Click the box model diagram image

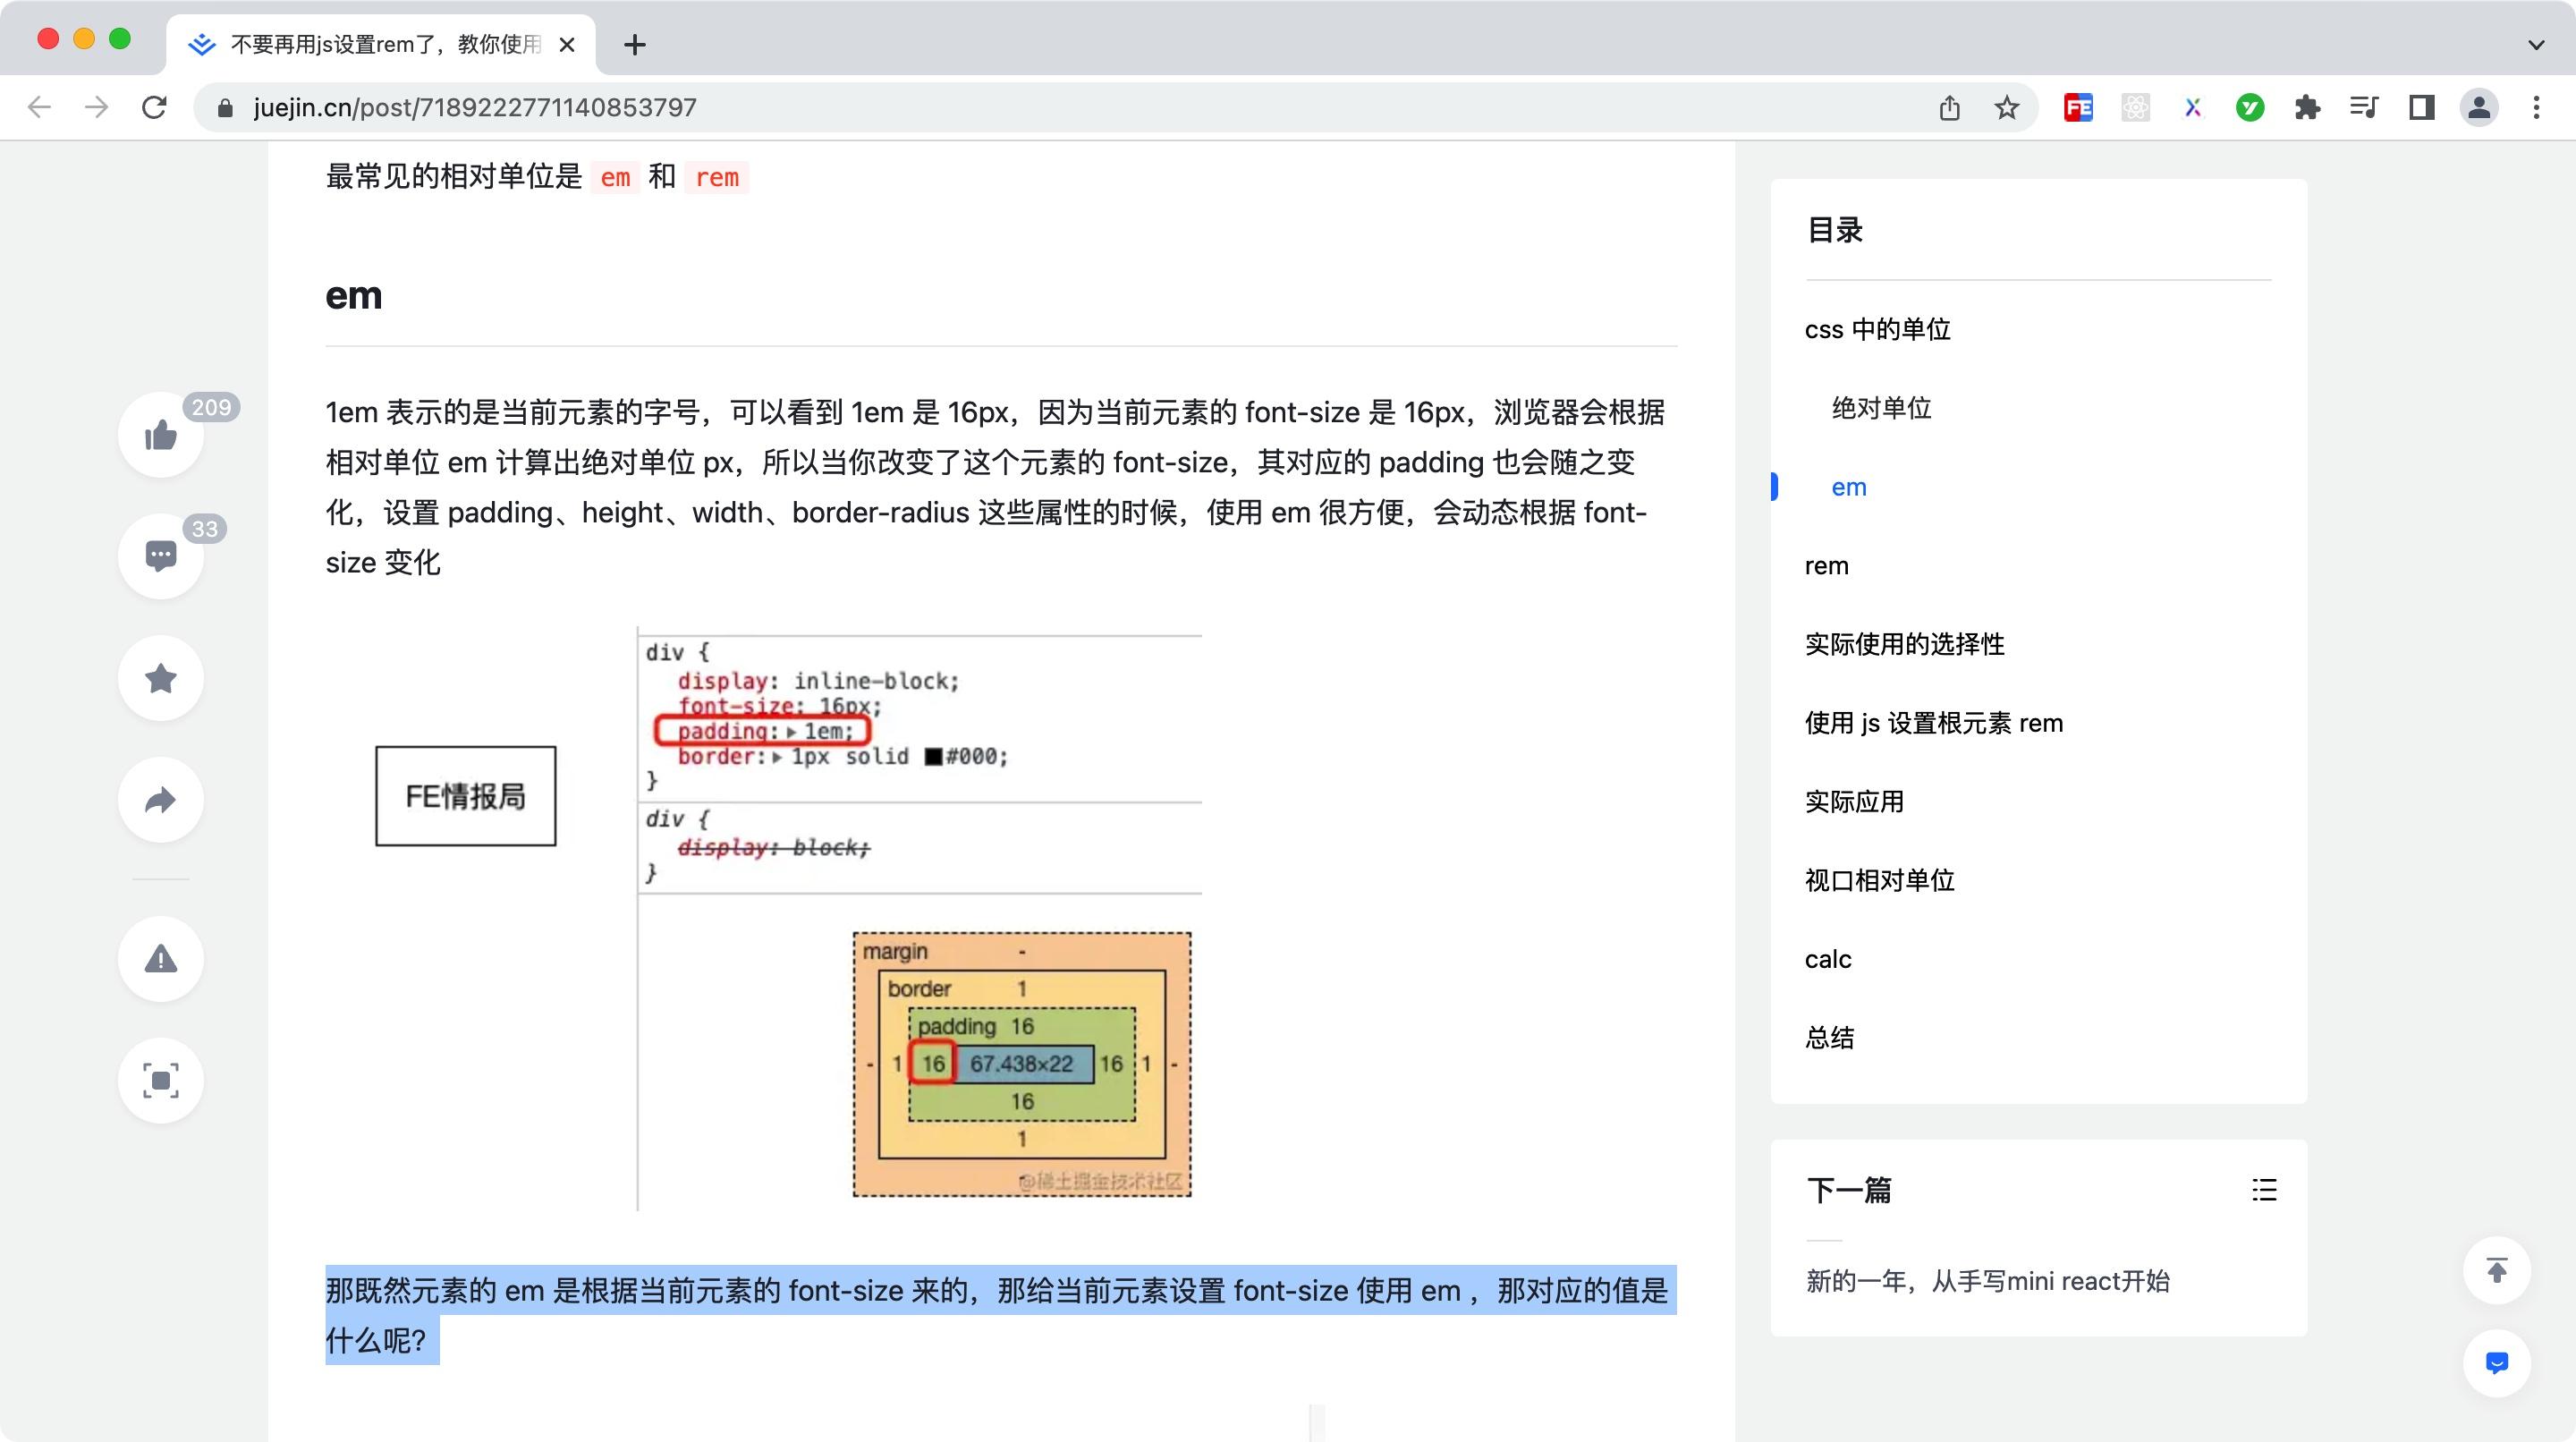[1021, 1064]
